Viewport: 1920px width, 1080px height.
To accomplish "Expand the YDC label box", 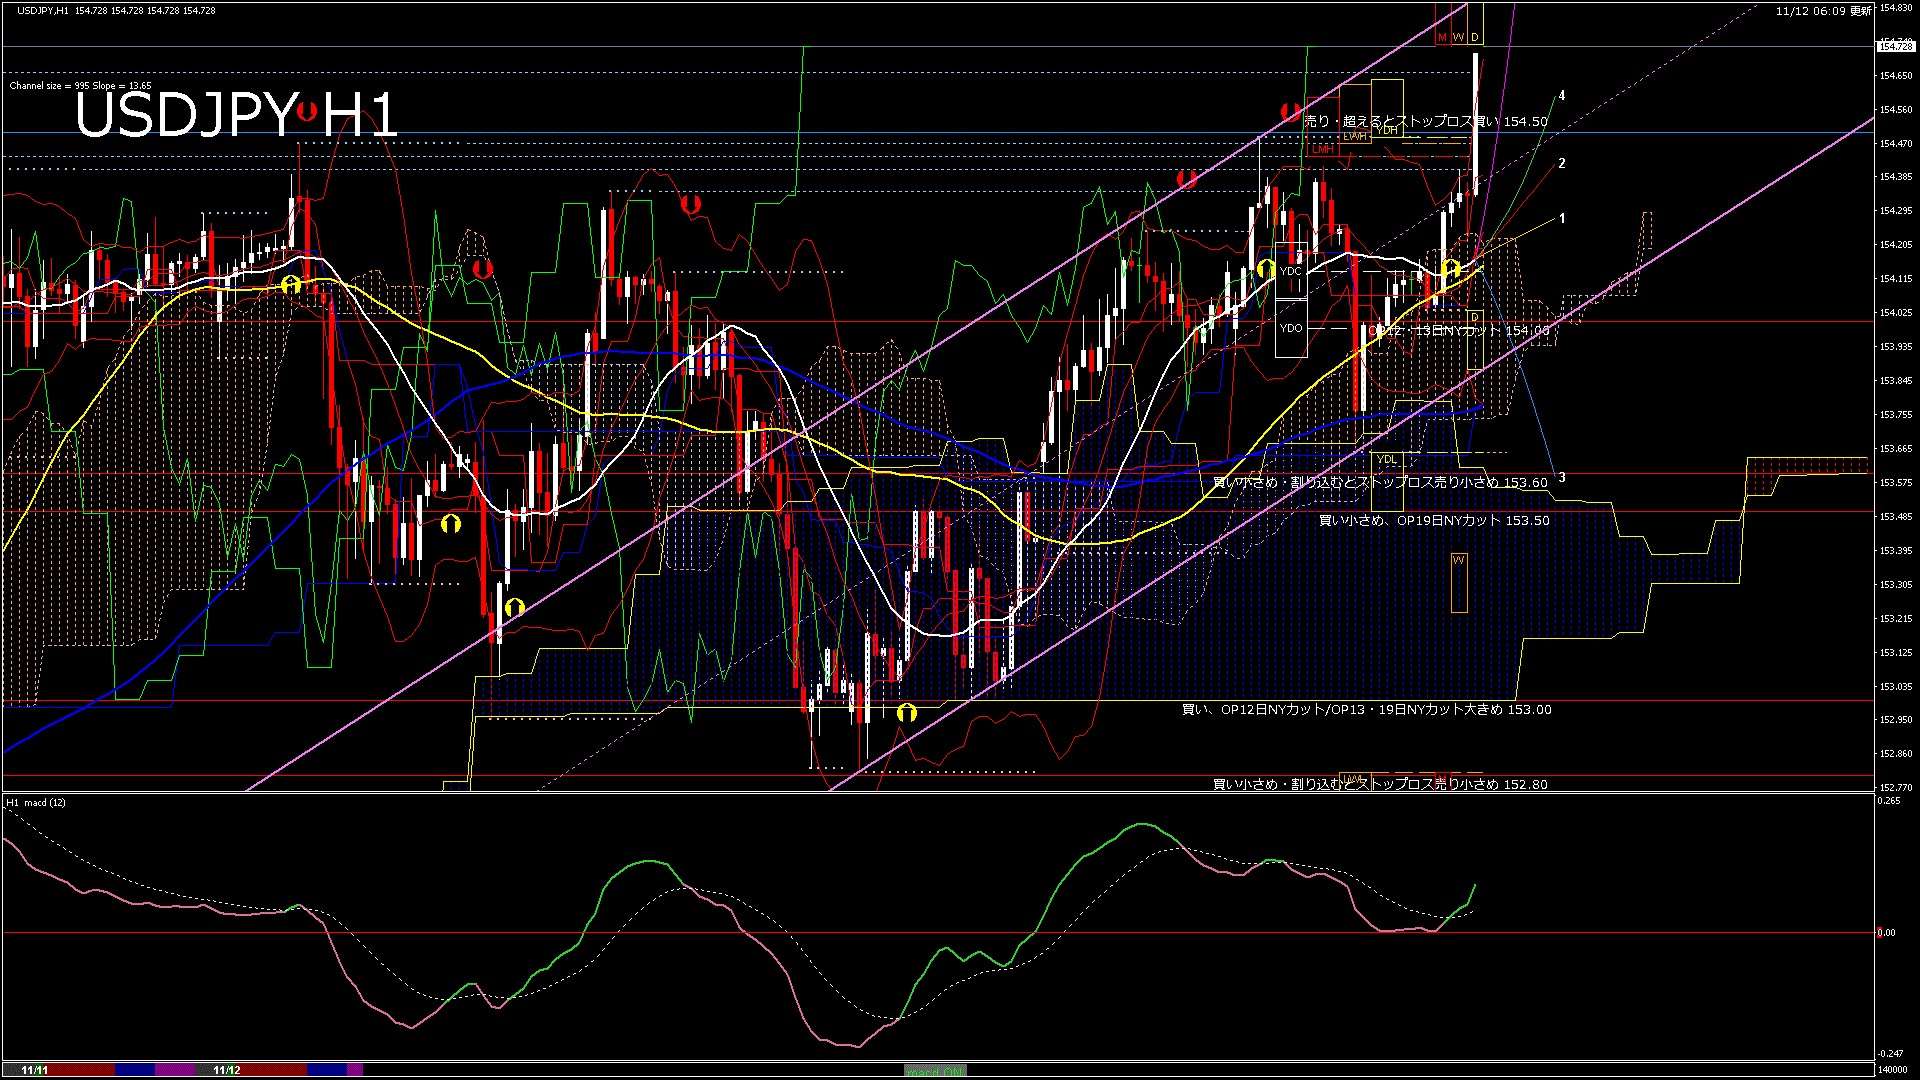I will pos(1291,271).
